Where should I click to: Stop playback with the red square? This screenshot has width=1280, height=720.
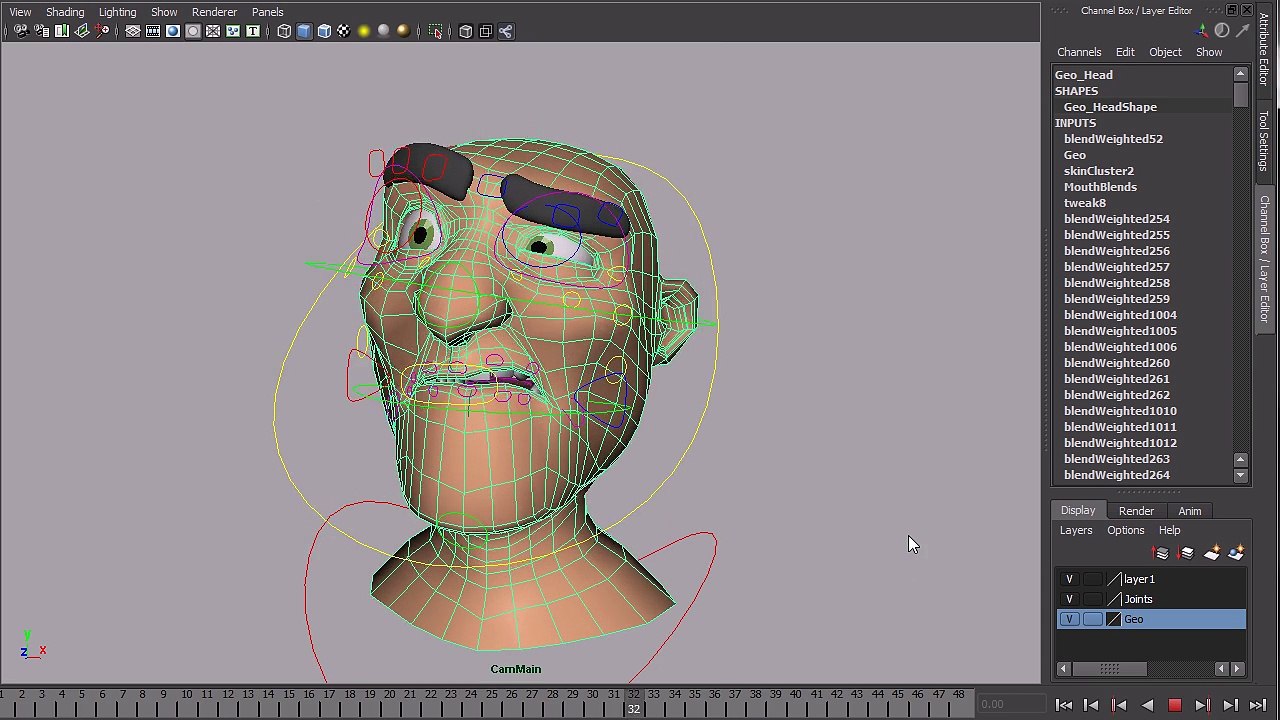tap(1175, 705)
